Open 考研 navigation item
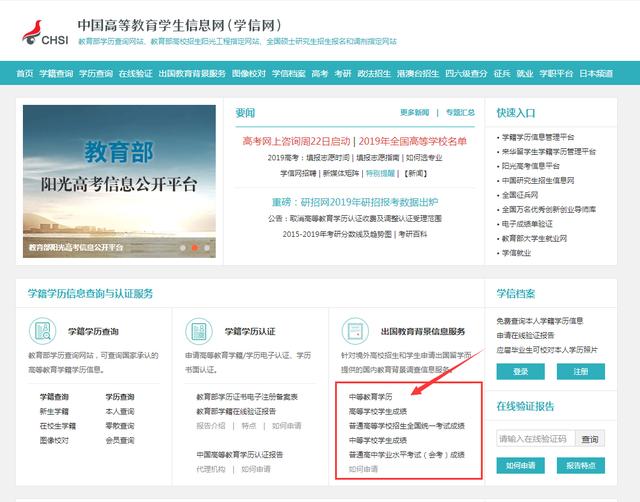Screen dimensions: 640x502 [x=342, y=73]
